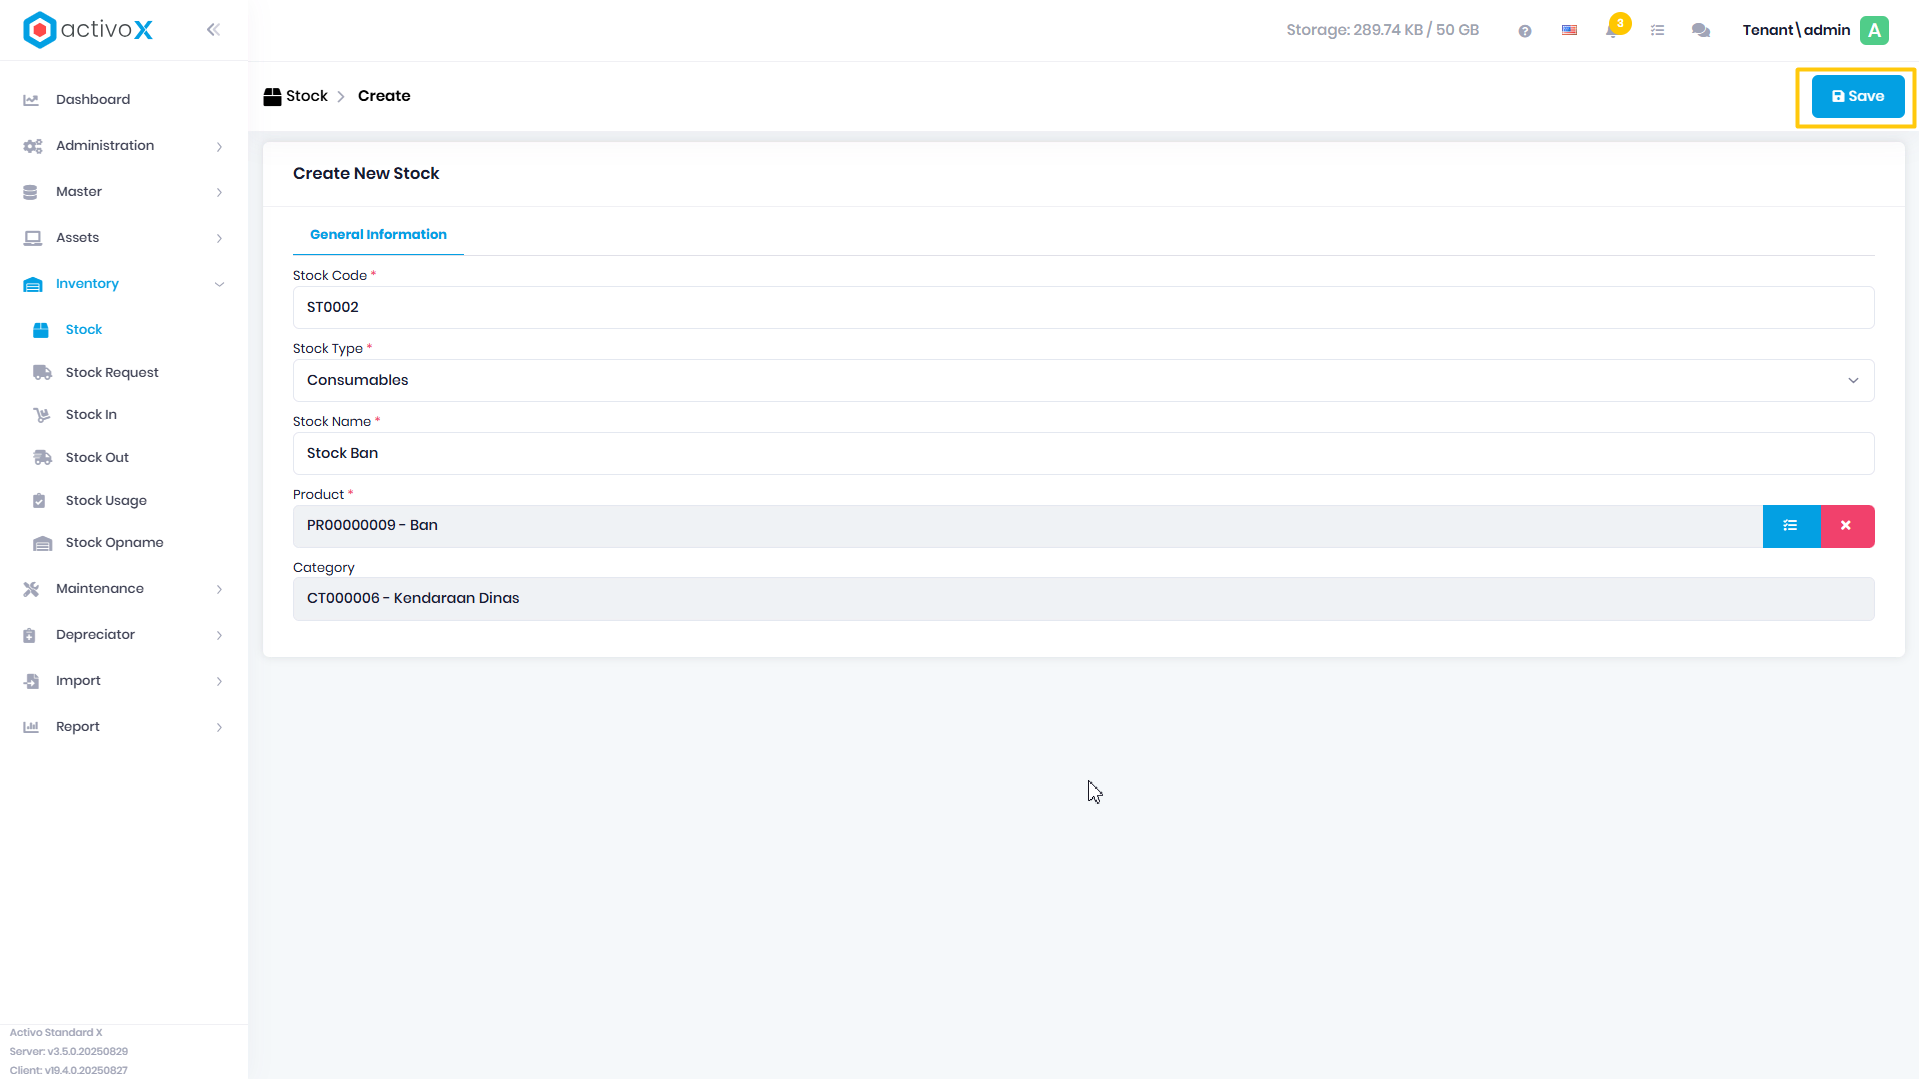The height and width of the screenshot is (1079, 1919).
Task: Click the activoX logo
Action: 88,30
